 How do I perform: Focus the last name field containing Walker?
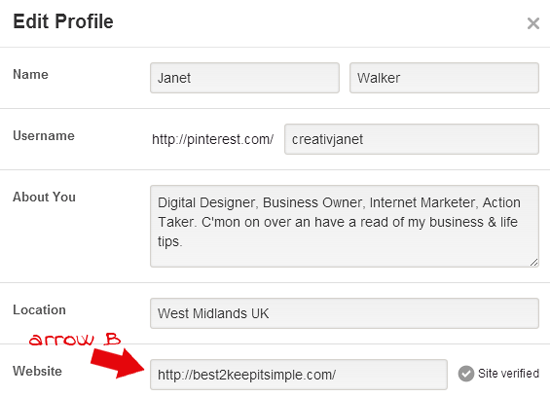click(x=444, y=78)
